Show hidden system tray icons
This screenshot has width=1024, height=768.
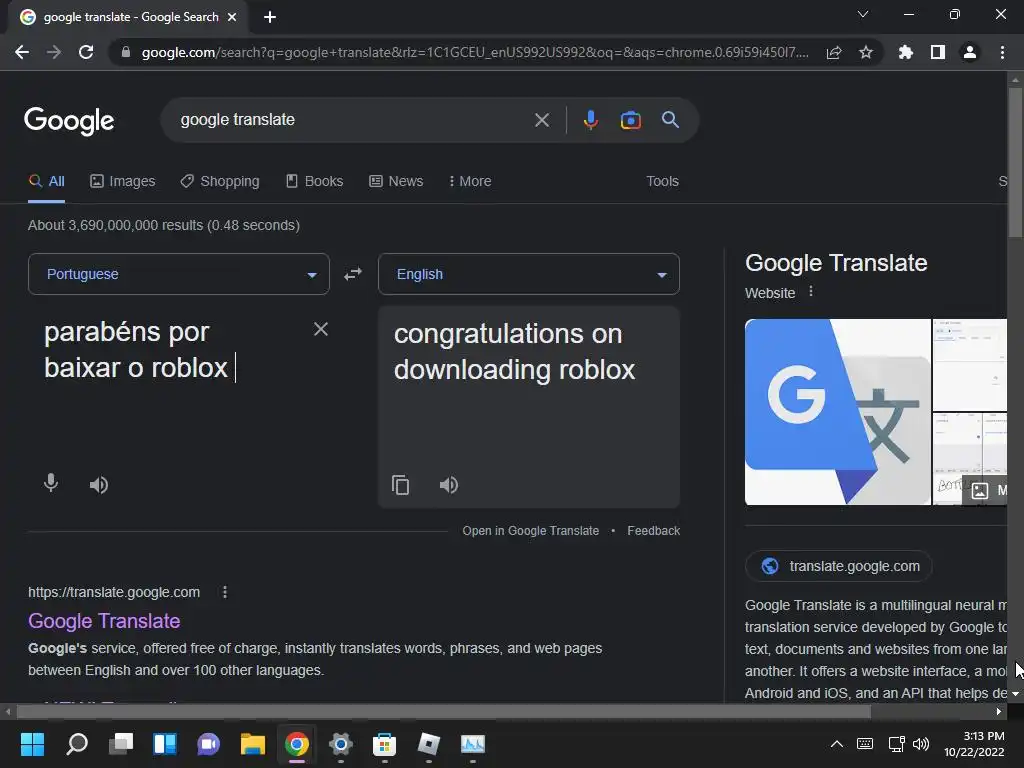(x=837, y=744)
